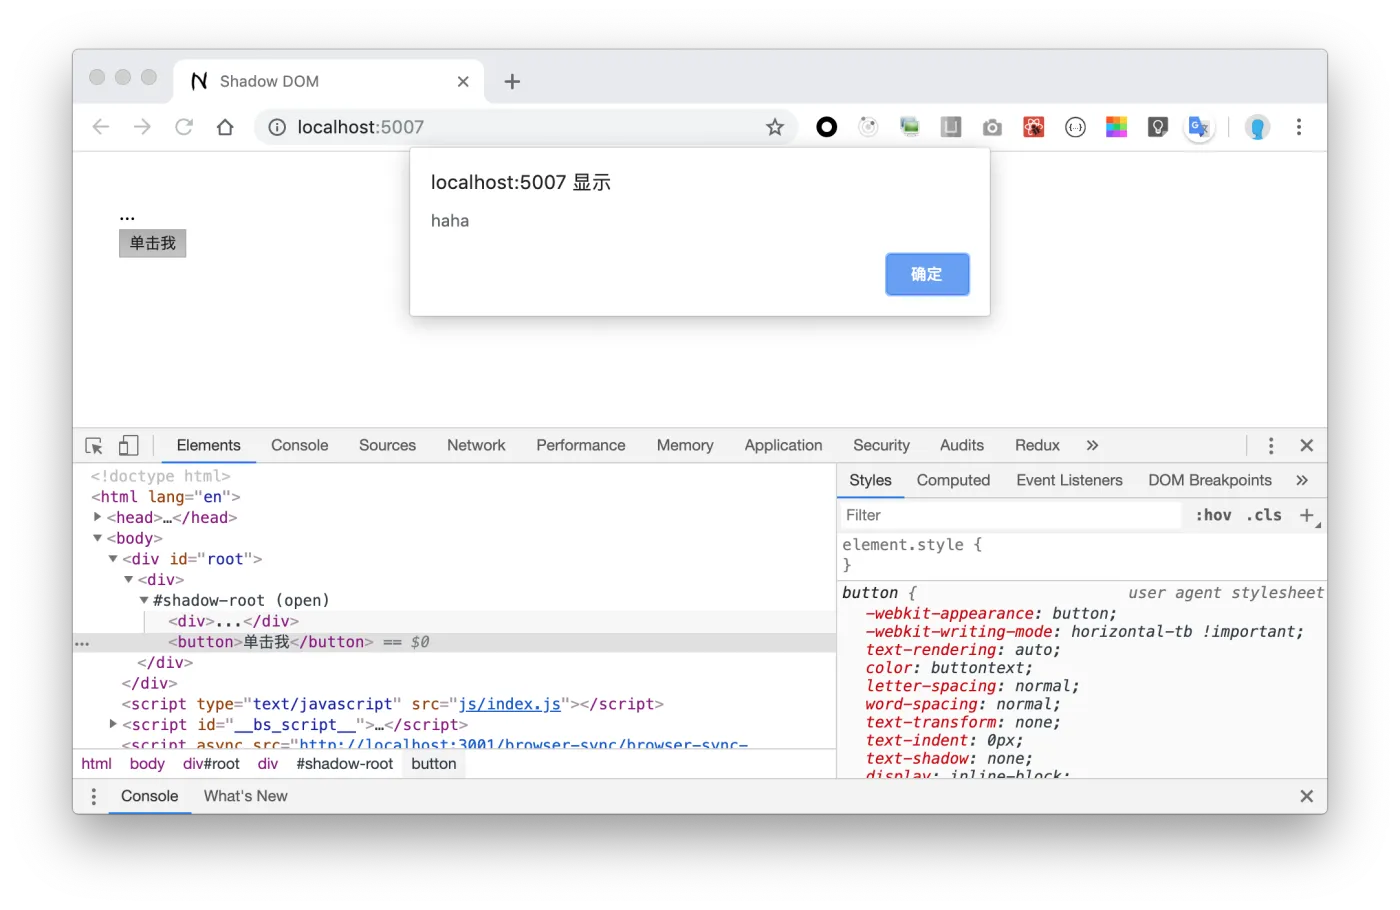1400x910 pixels.
Task: Select the DOM Breakpoints sidebar tab
Action: (x=1210, y=481)
